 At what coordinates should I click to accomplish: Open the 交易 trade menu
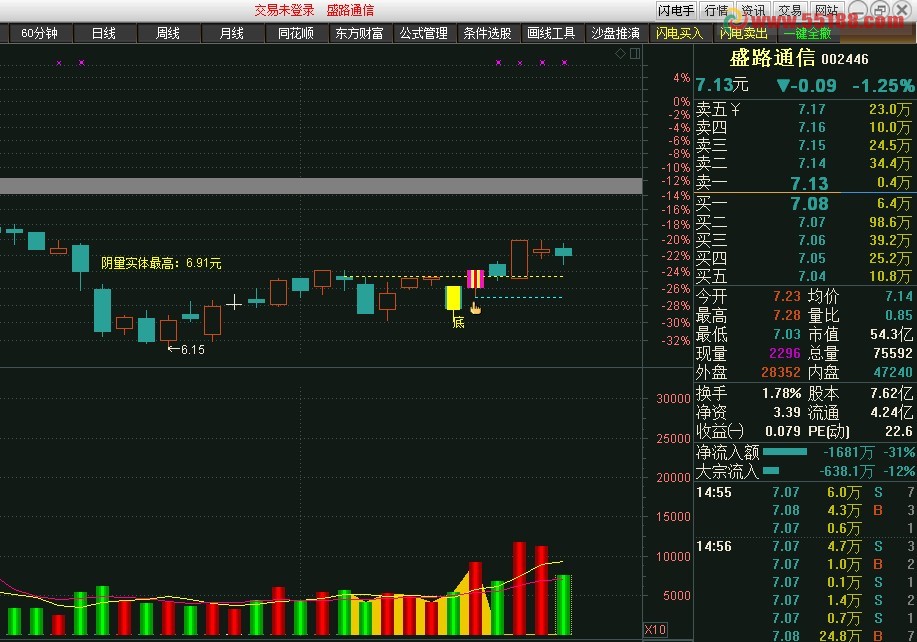790,11
